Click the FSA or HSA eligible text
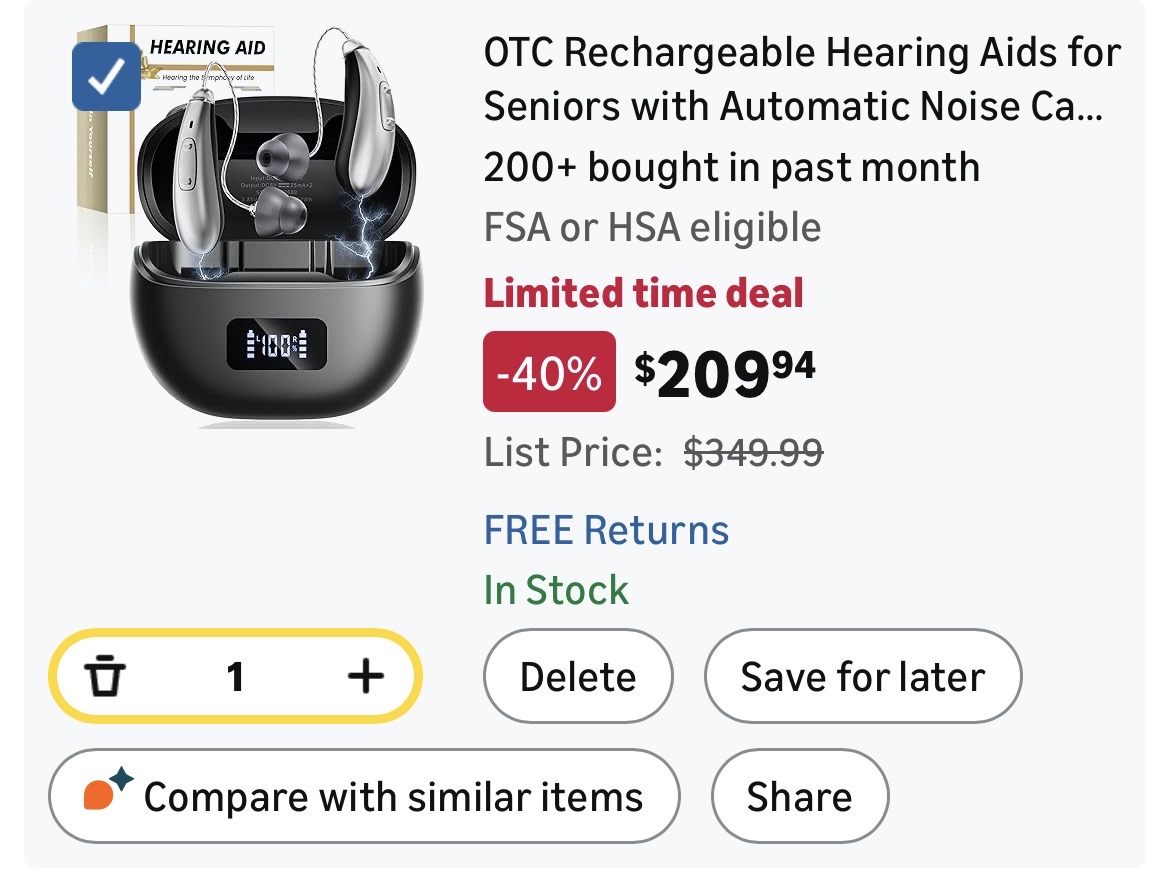Image resolution: width=1170 pixels, height=874 pixels. 652,228
